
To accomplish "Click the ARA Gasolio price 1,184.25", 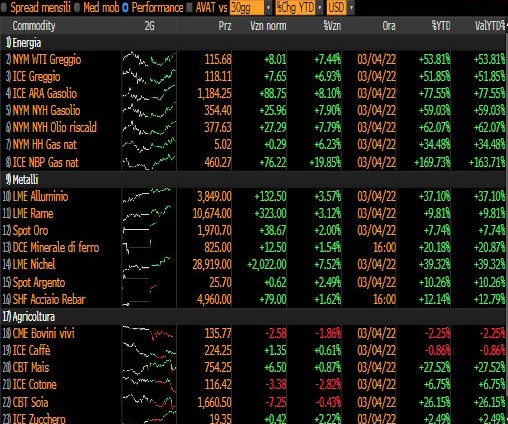I will coord(214,93).
